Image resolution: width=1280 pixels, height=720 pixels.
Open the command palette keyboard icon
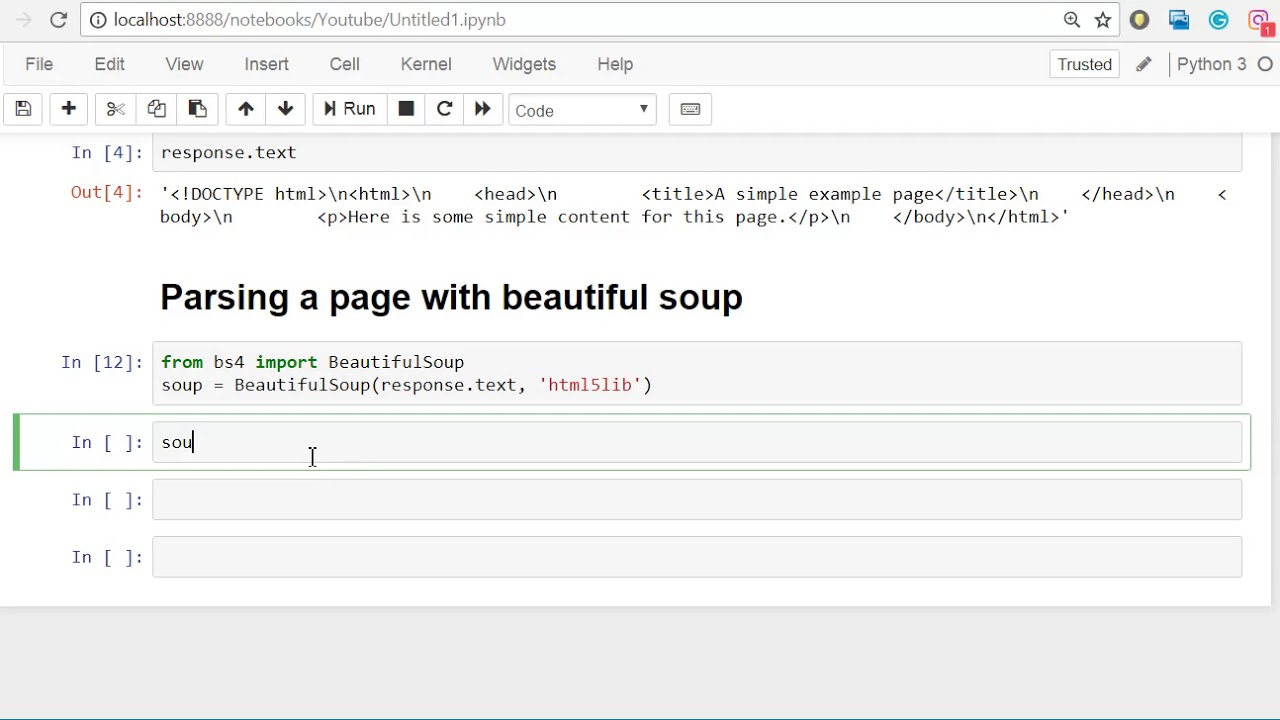tap(690, 109)
